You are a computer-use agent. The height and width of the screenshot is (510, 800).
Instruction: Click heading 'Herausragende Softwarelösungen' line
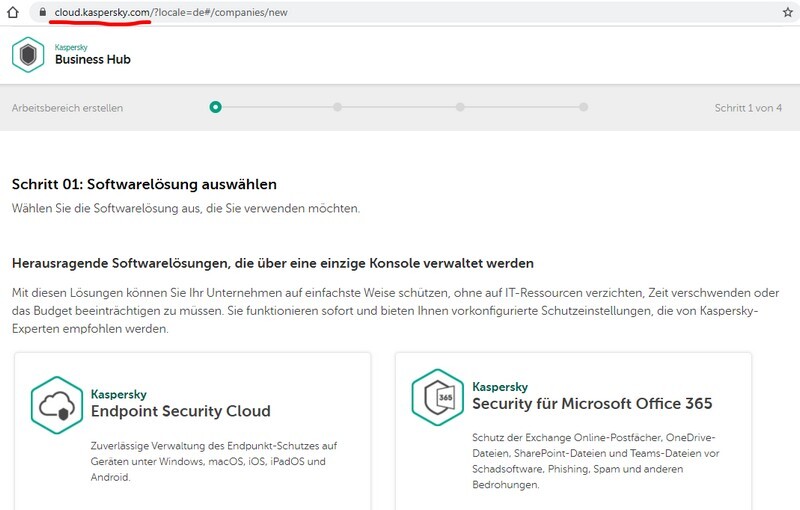273,263
